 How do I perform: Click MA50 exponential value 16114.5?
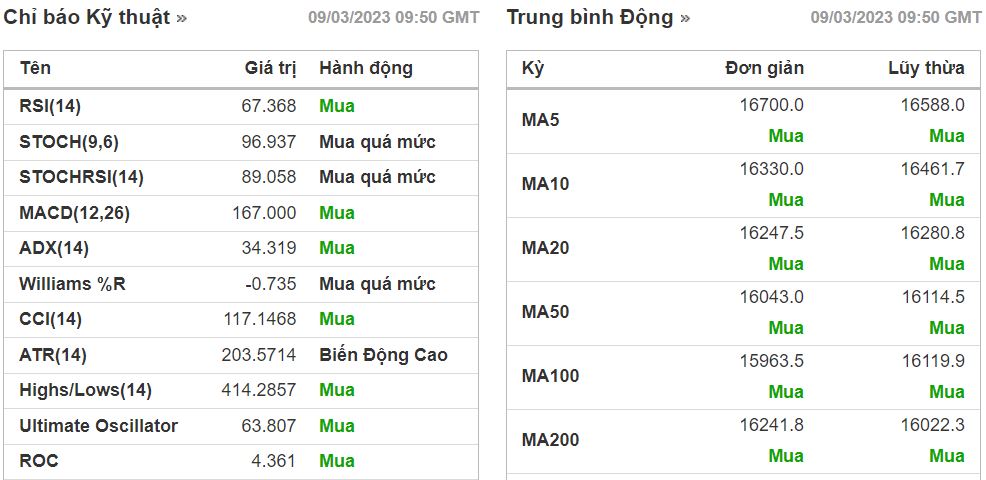(x=933, y=297)
